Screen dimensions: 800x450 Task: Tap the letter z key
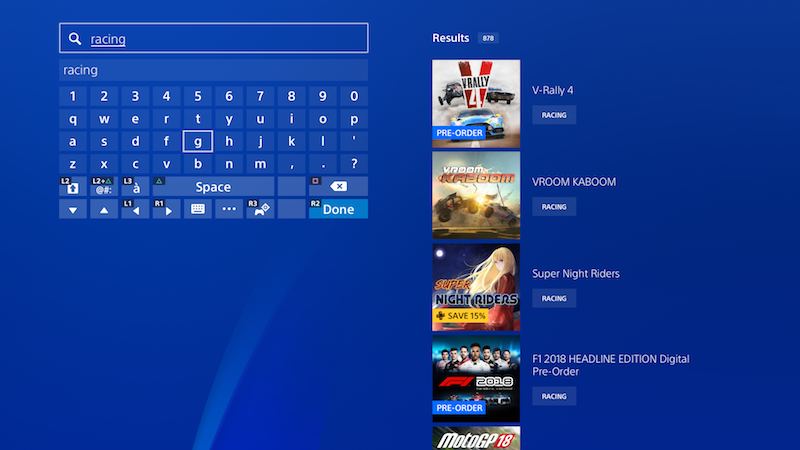tap(72, 164)
